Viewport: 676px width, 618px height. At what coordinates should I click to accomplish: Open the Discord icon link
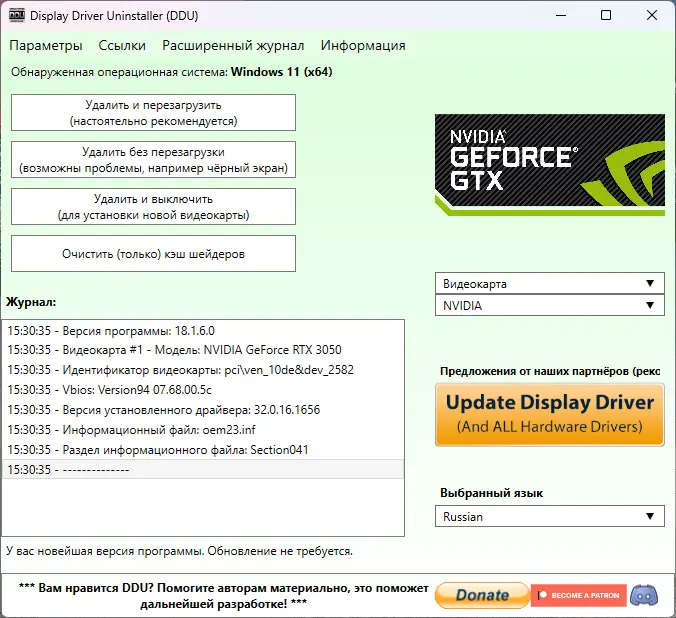(644, 595)
